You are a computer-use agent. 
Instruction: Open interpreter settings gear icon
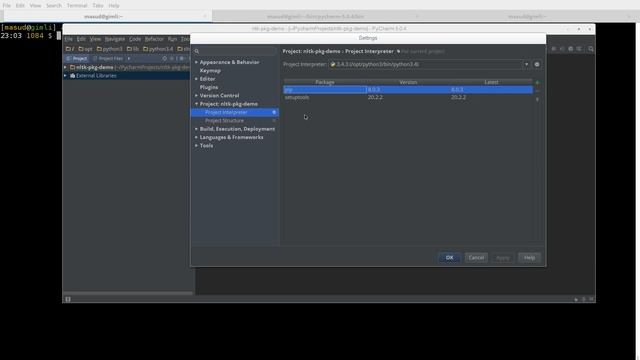537,64
